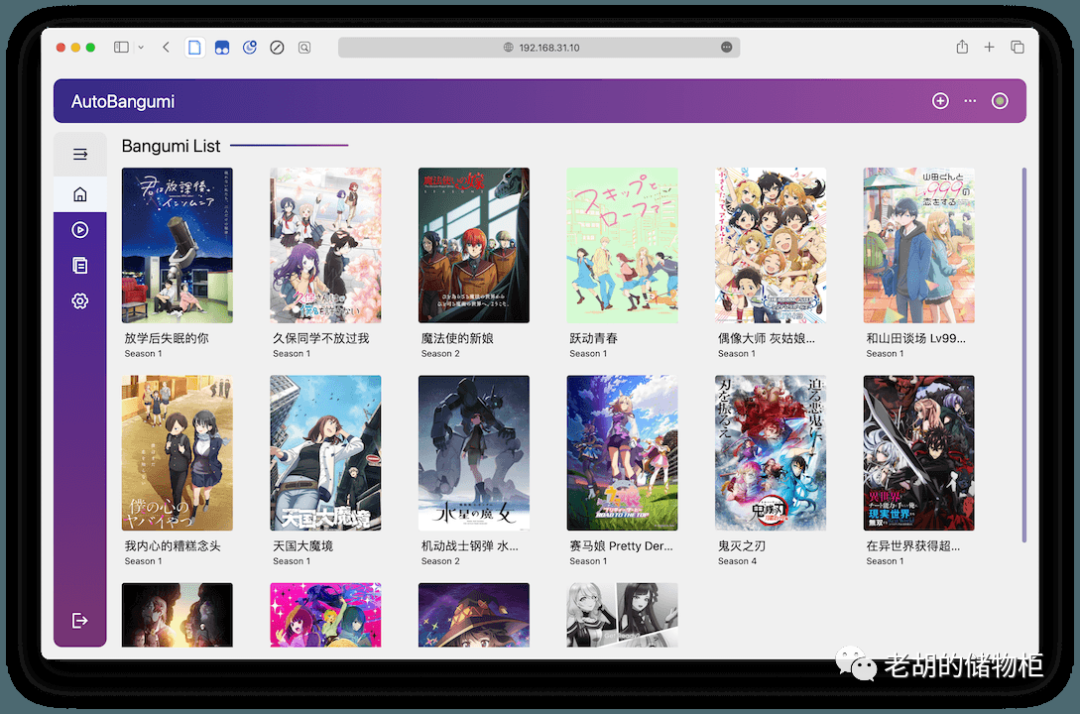Open the settings gear in the sidebar
Viewport: 1080px width, 714px height.
[80, 301]
